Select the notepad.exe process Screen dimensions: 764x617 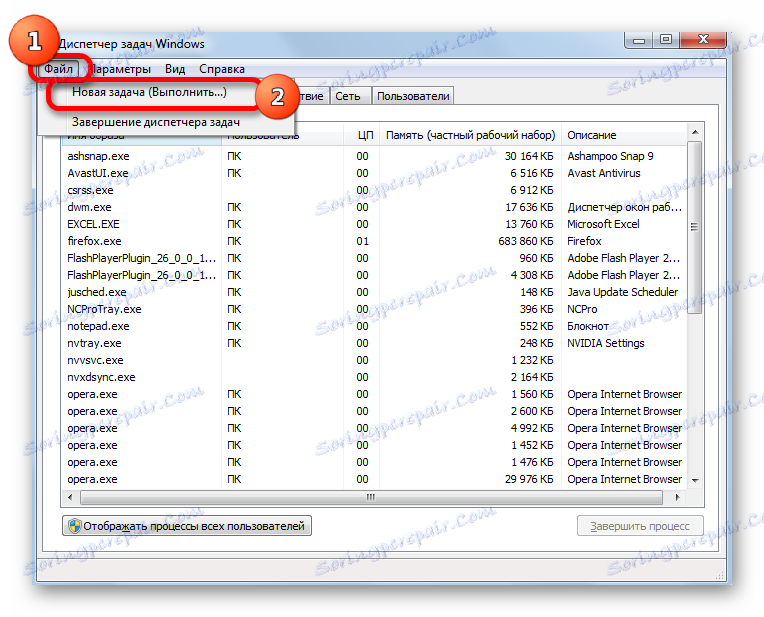click(374, 326)
